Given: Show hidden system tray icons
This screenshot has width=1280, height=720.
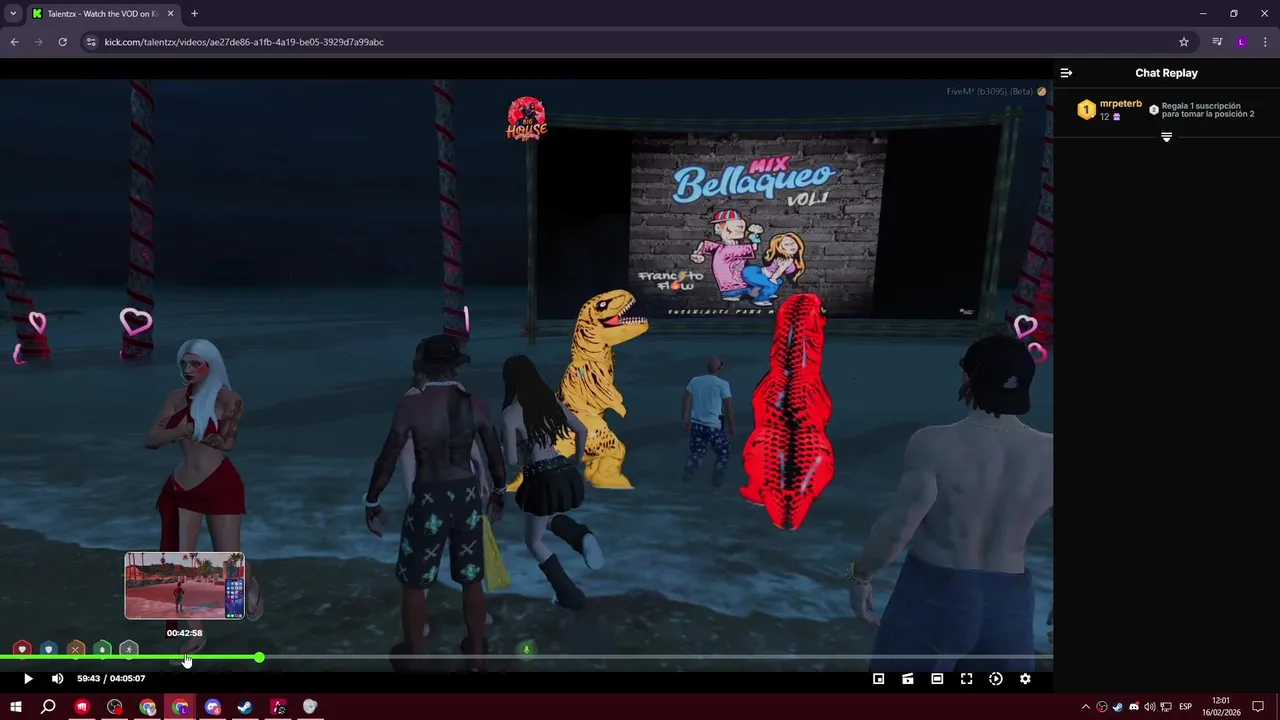Looking at the screenshot, I should pos(1086,707).
